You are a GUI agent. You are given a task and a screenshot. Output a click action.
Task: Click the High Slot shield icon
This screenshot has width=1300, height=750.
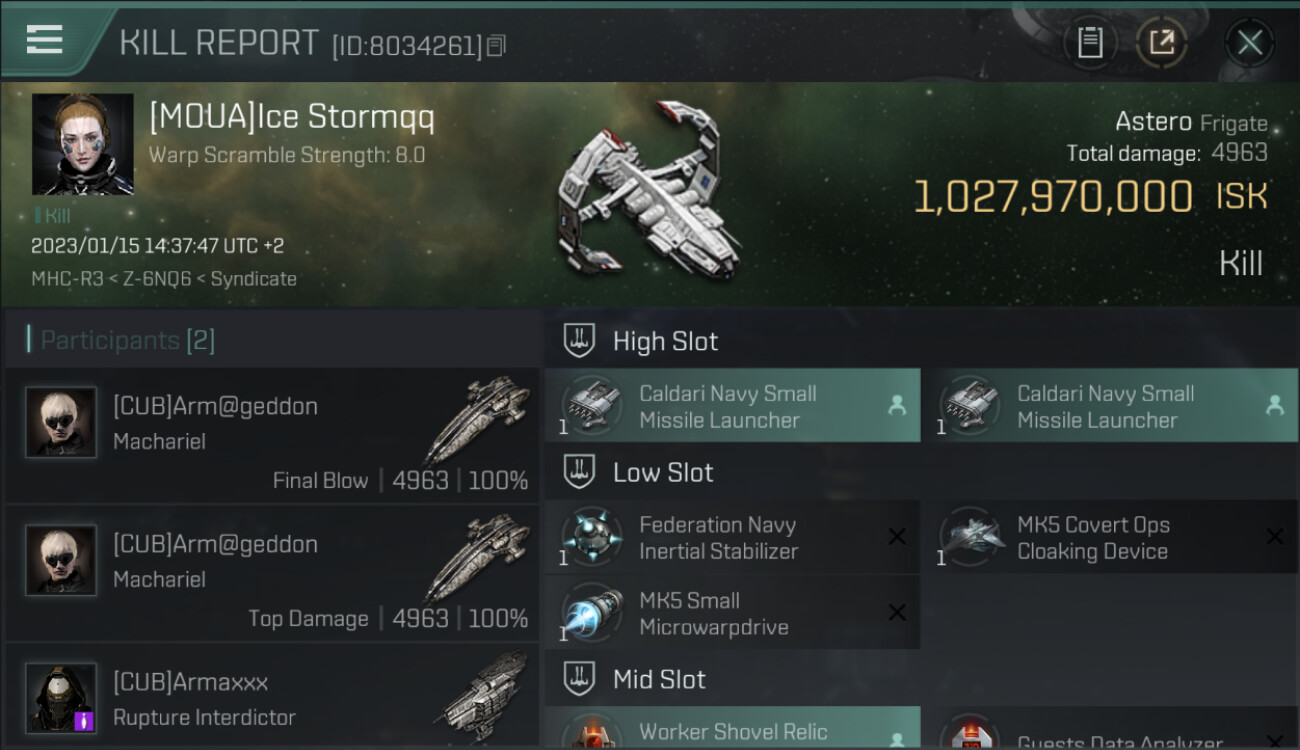click(x=579, y=341)
